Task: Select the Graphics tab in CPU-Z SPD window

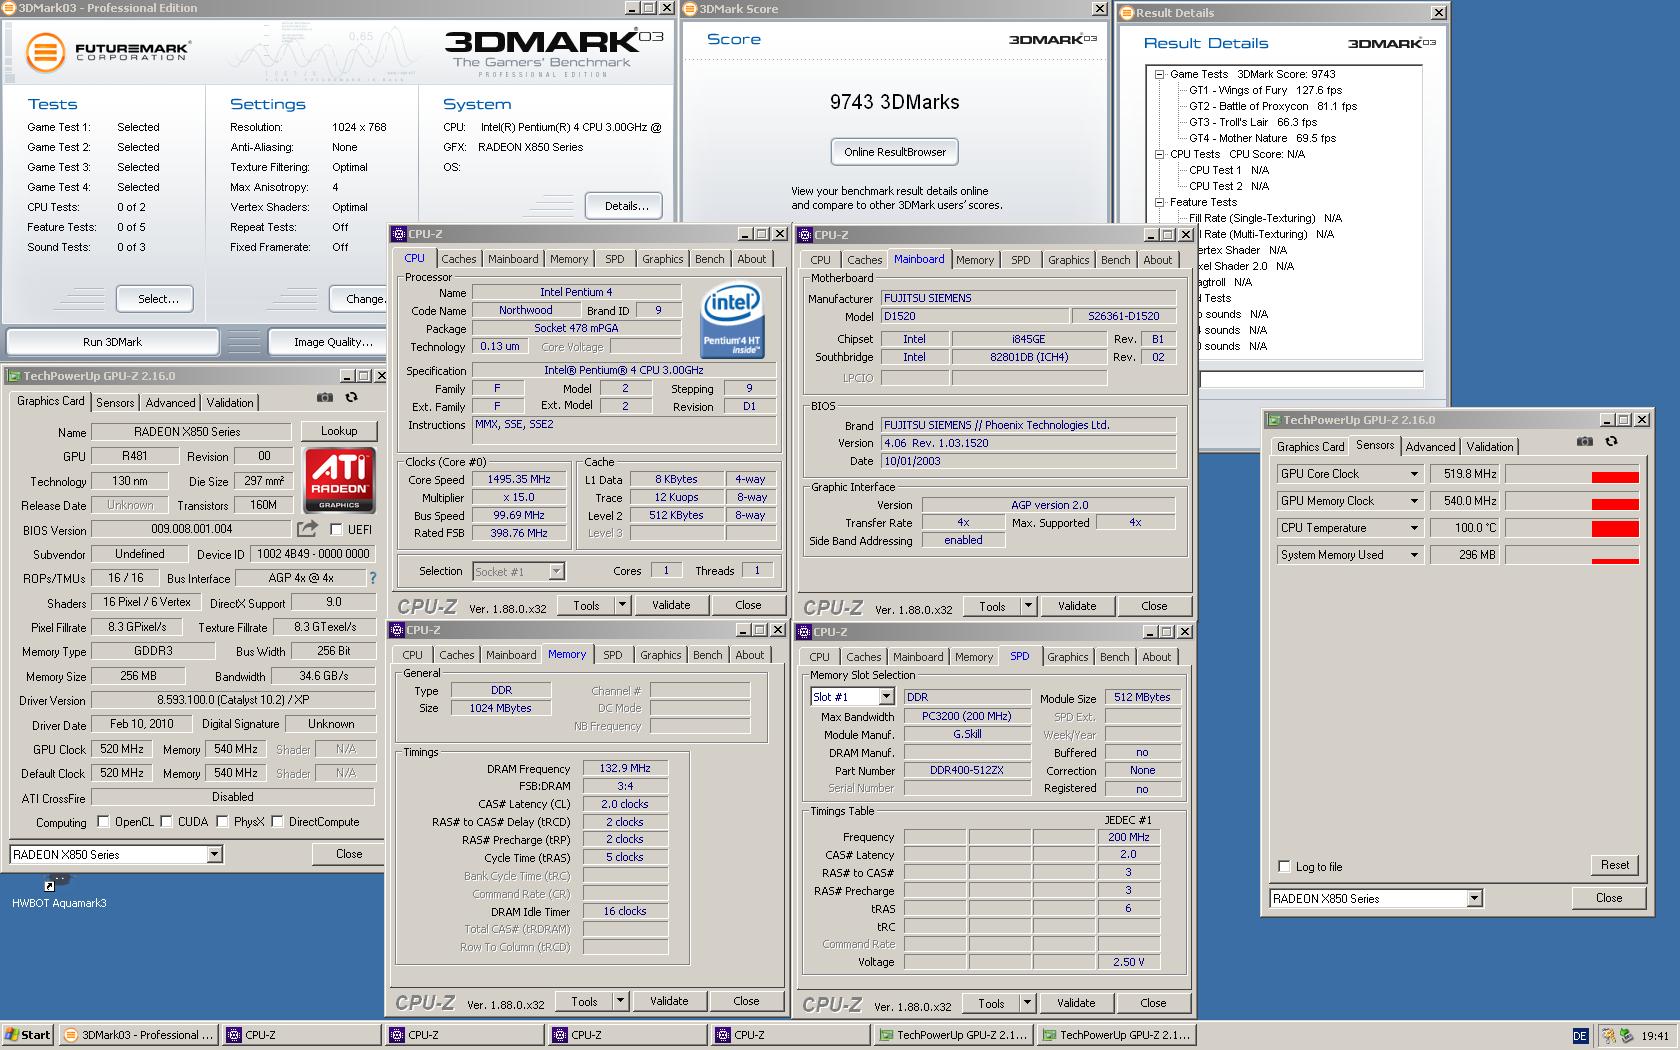Action: [x=1067, y=657]
